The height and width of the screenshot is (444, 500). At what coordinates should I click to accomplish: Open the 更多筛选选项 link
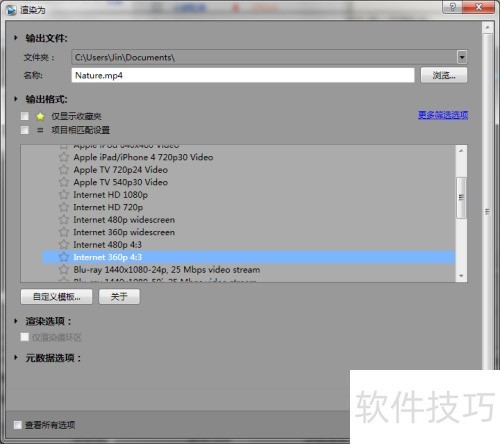pyautogui.click(x=443, y=115)
